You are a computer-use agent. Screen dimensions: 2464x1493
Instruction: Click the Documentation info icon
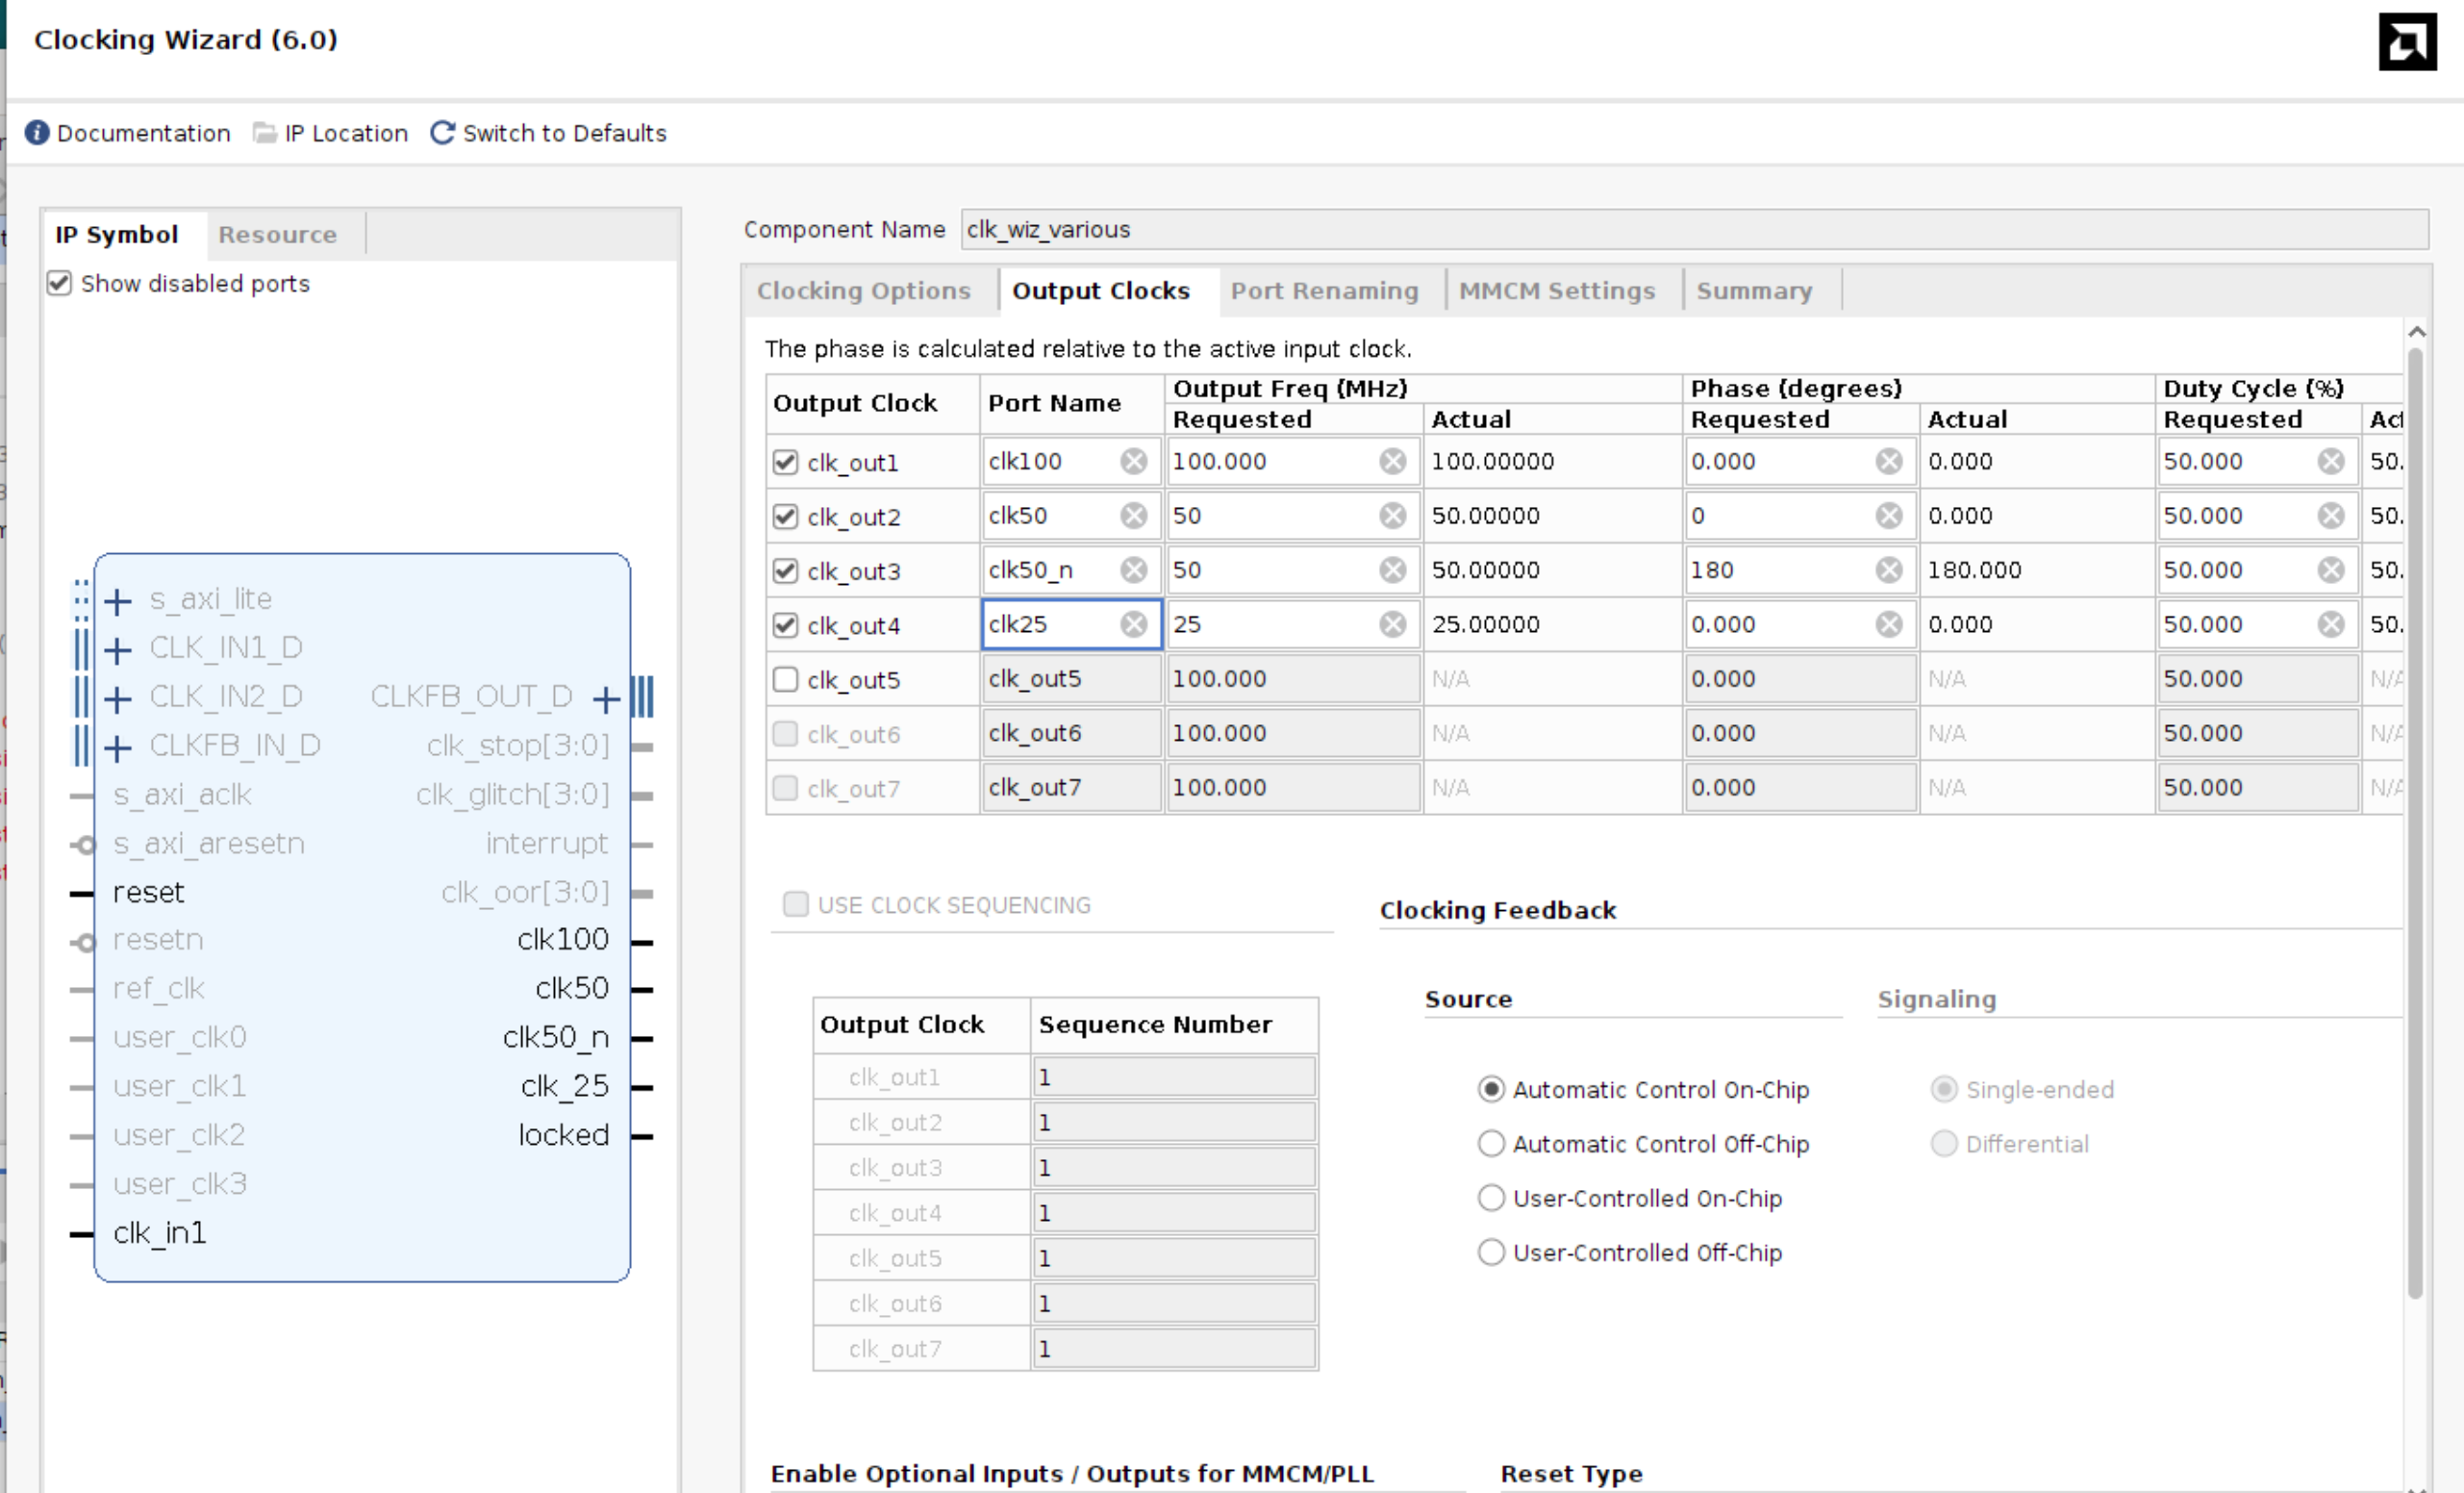pos(37,133)
